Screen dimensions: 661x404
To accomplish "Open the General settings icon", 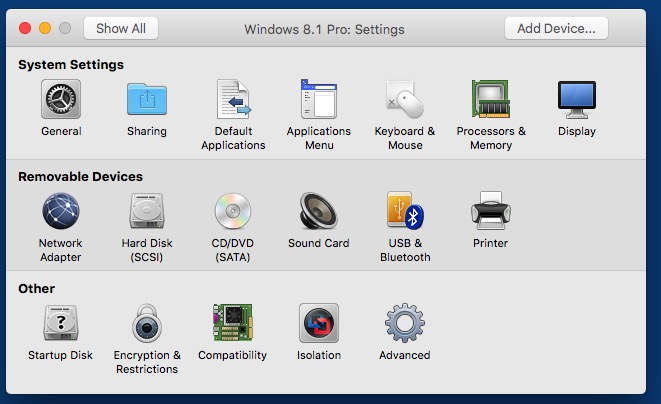I will coord(61,99).
